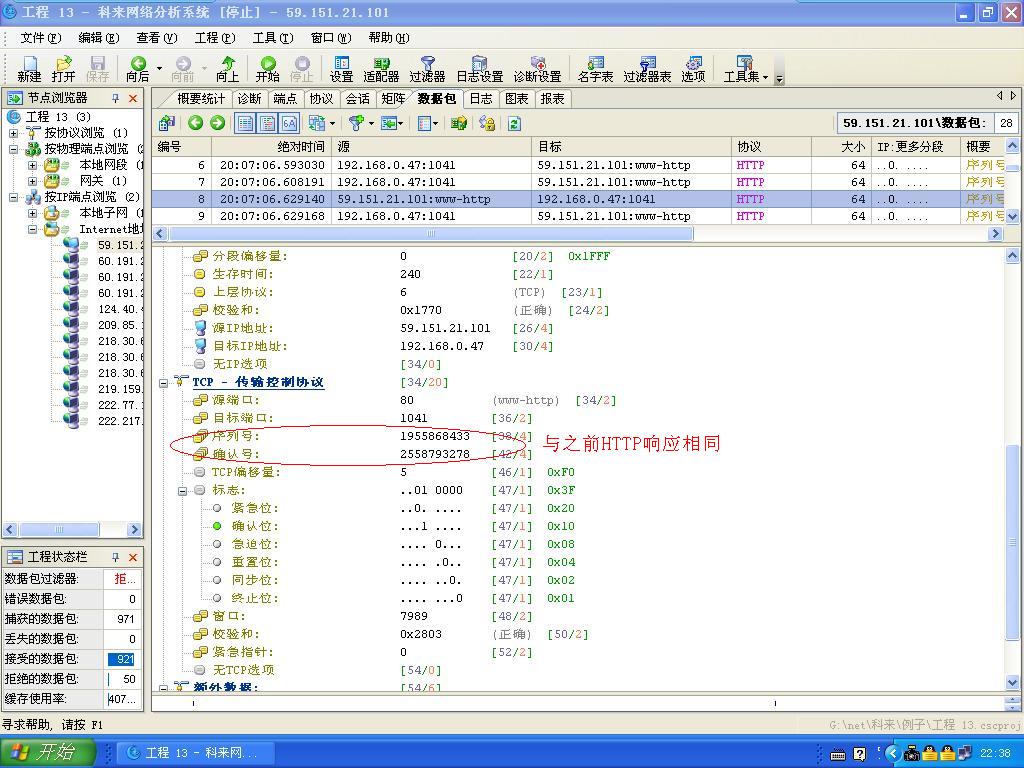Click the 新建 (New) toolbar icon

(29, 65)
